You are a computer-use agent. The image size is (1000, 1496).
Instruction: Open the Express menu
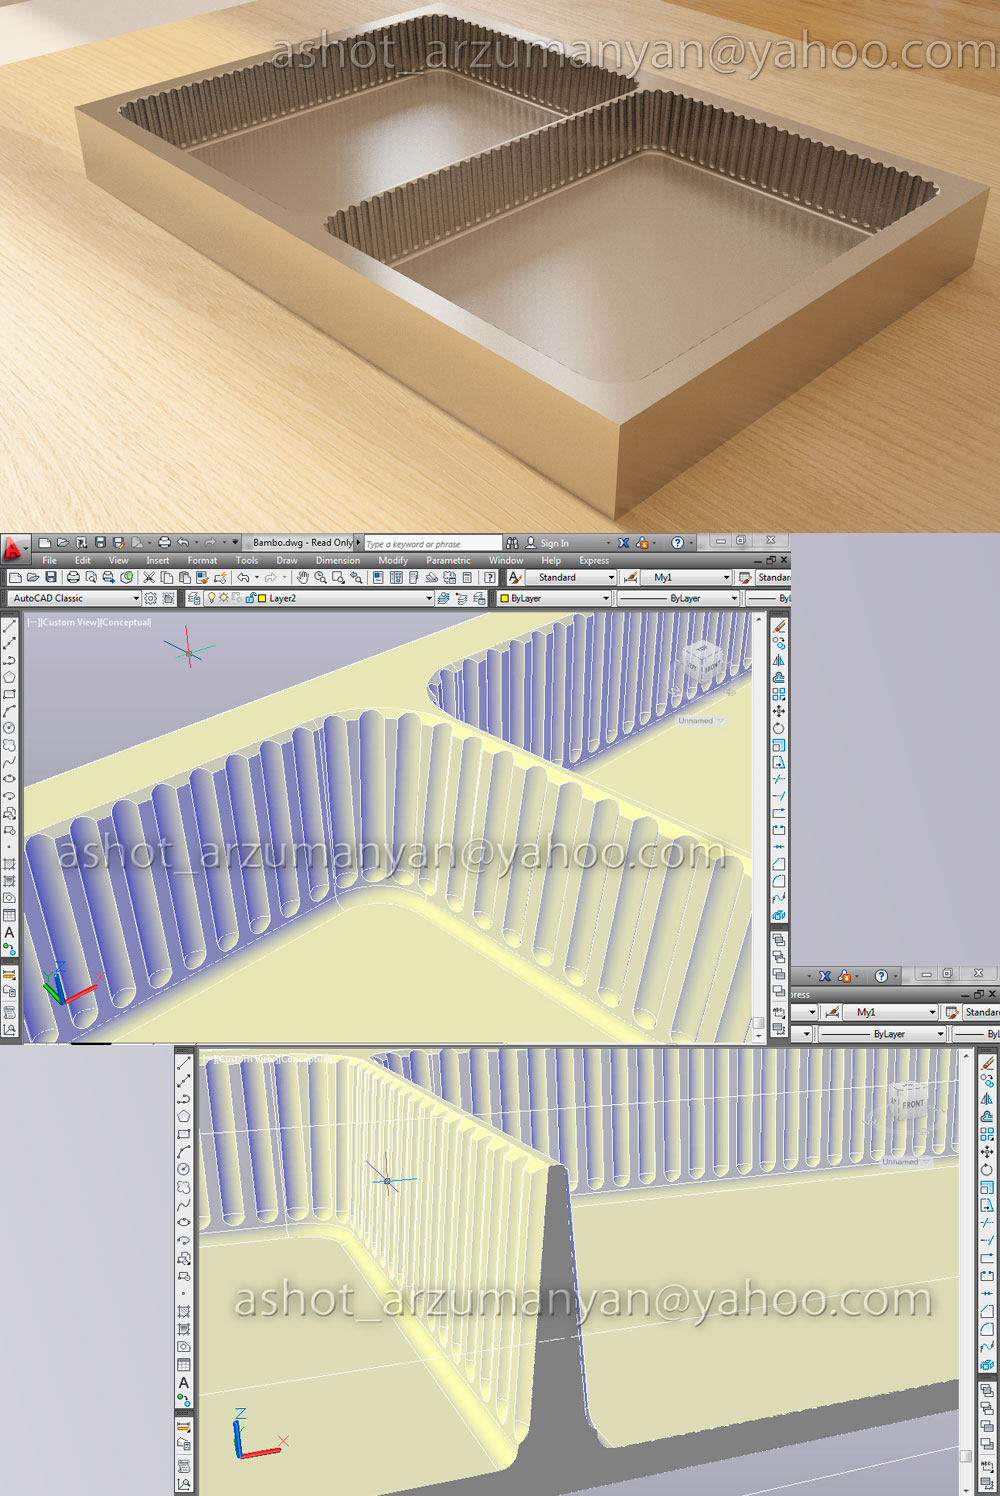(594, 560)
